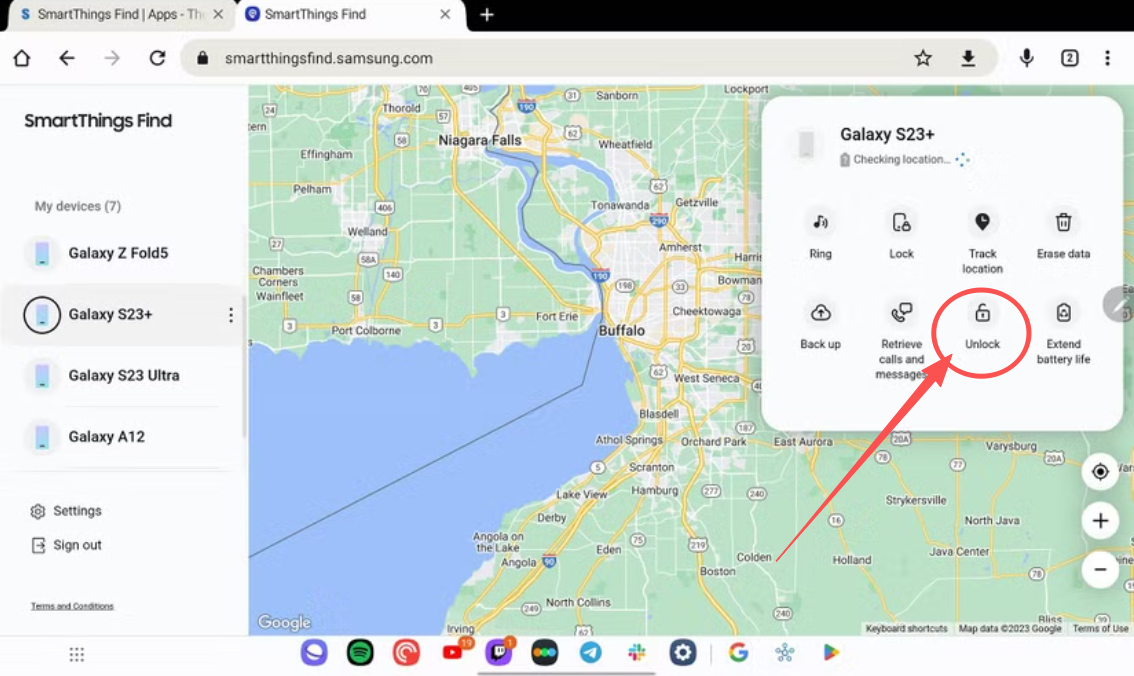Click Buffalo label on the map
This screenshot has height=676, width=1134.
[x=621, y=330]
